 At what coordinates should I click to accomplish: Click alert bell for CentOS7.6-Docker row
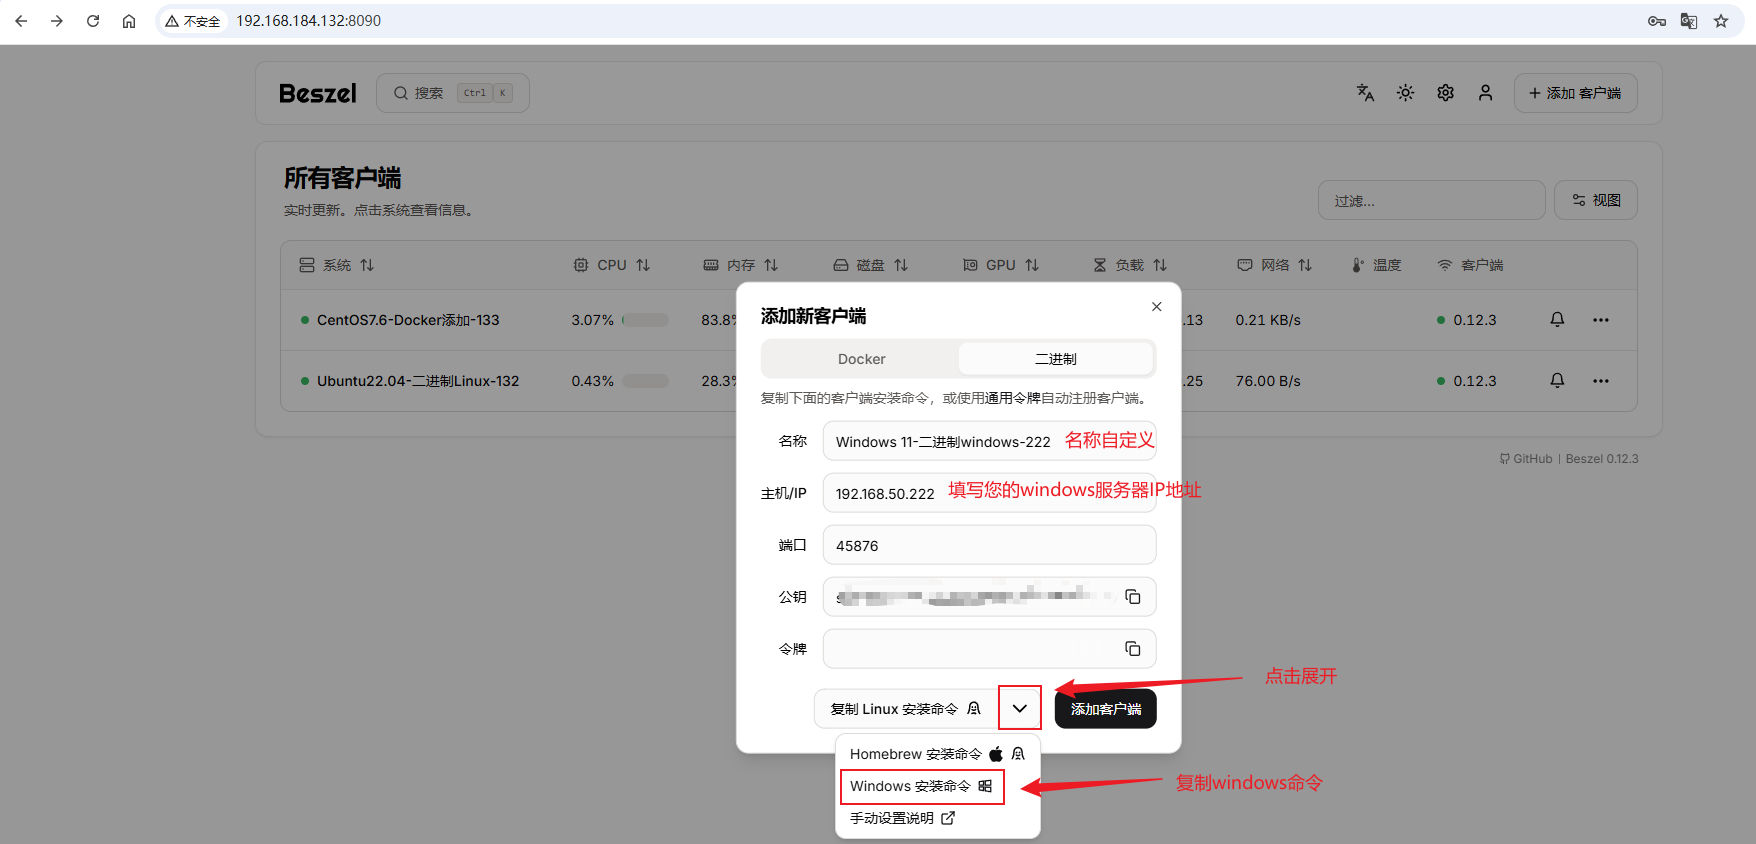1557,320
